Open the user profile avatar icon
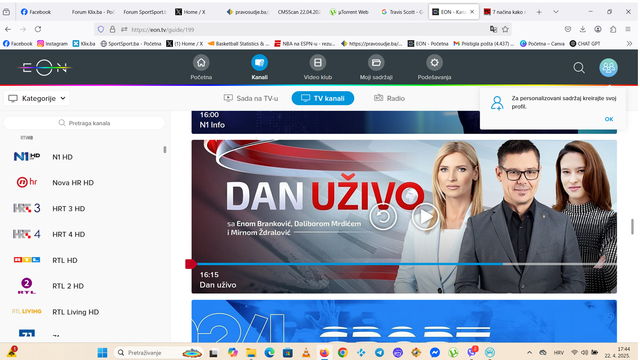The height and width of the screenshot is (360, 640). coord(608,68)
